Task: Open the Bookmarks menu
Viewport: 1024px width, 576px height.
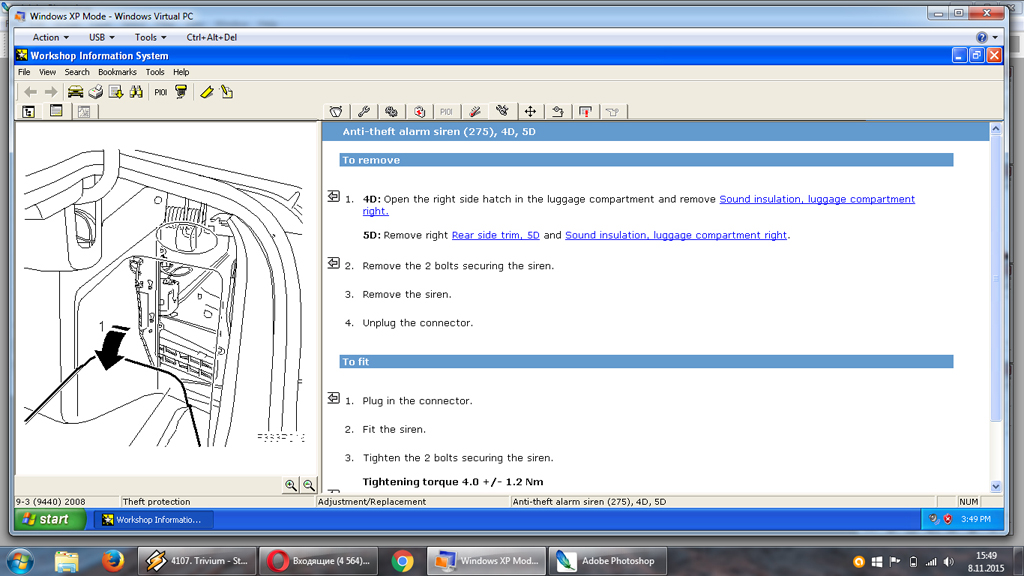Action: tap(117, 72)
